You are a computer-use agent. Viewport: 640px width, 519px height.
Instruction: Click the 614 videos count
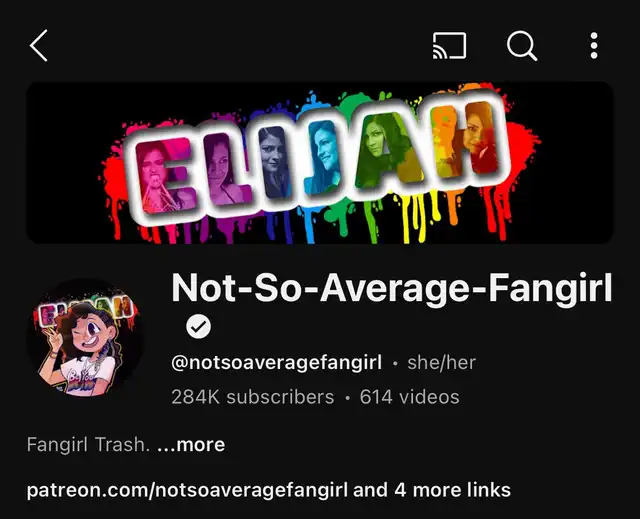409,397
